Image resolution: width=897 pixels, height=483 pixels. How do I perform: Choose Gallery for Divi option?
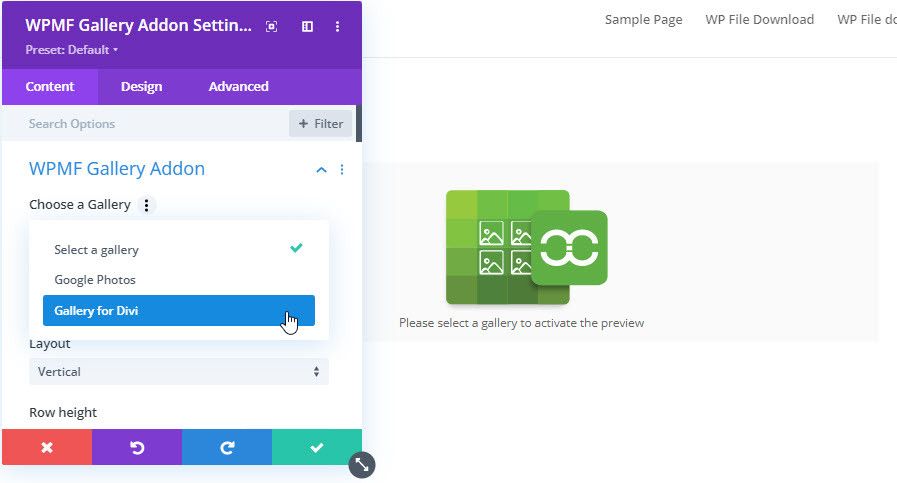[179, 311]
